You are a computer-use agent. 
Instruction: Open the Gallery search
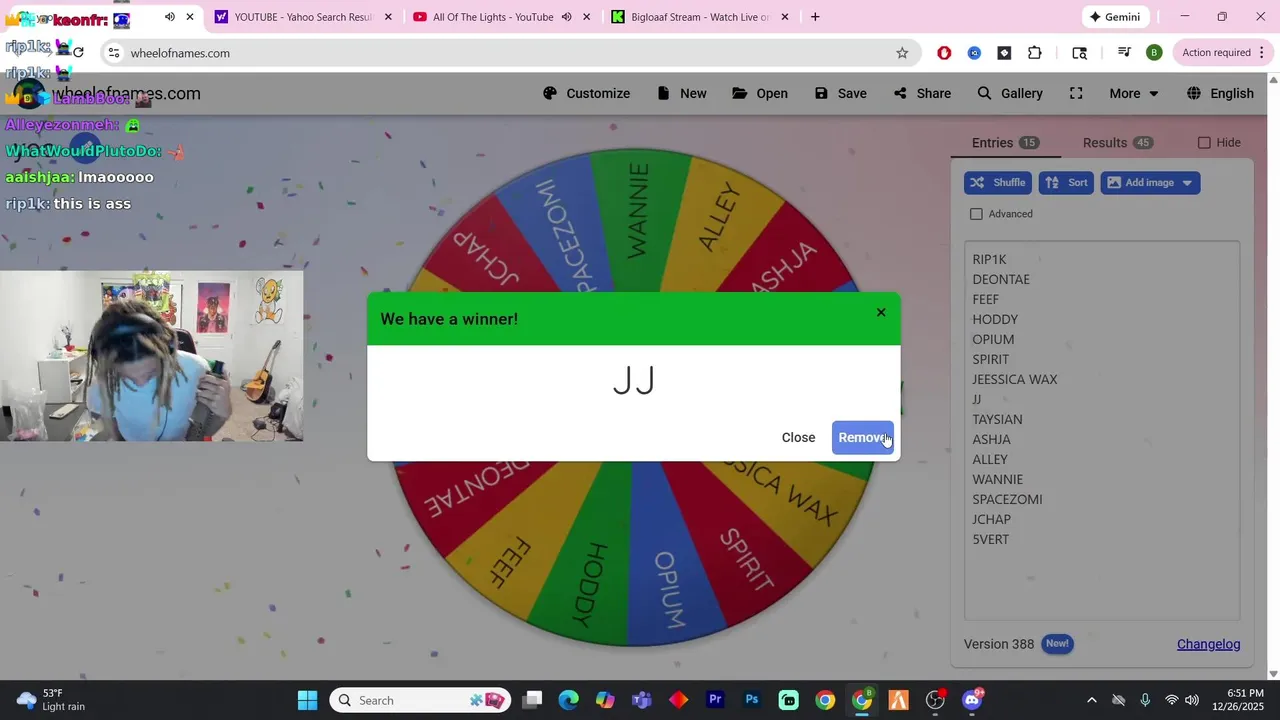coord(1010,93)
